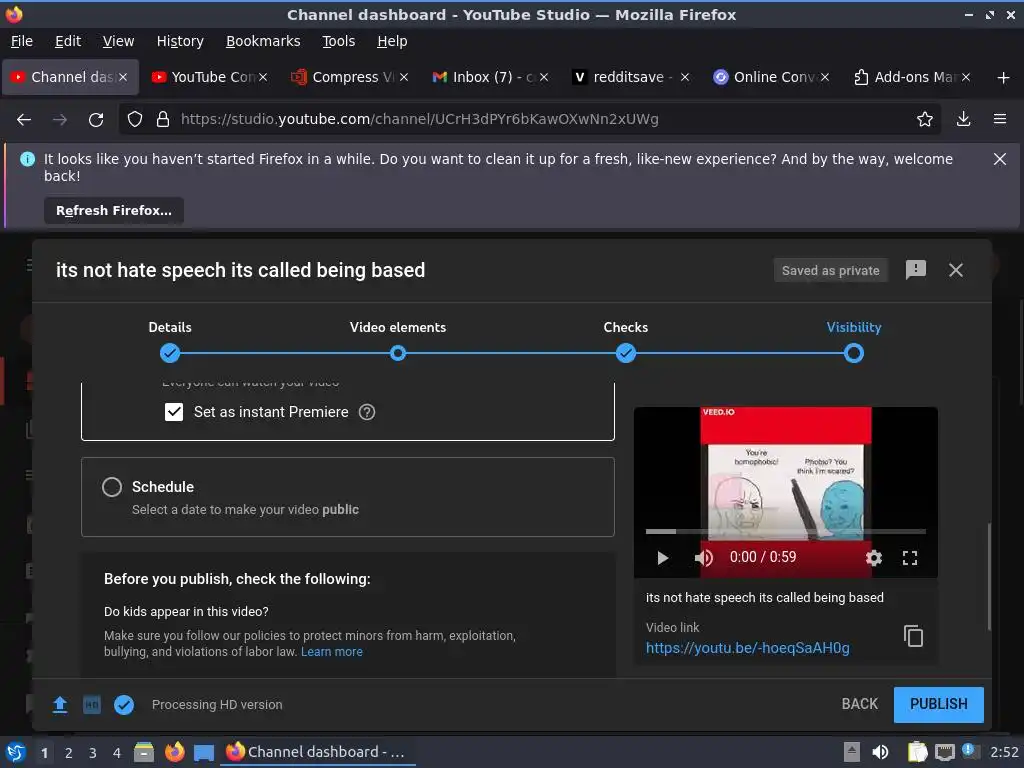Click the upload status arrow icon
This screenshot has height=768, width=1024.
[x=60, y=705]
